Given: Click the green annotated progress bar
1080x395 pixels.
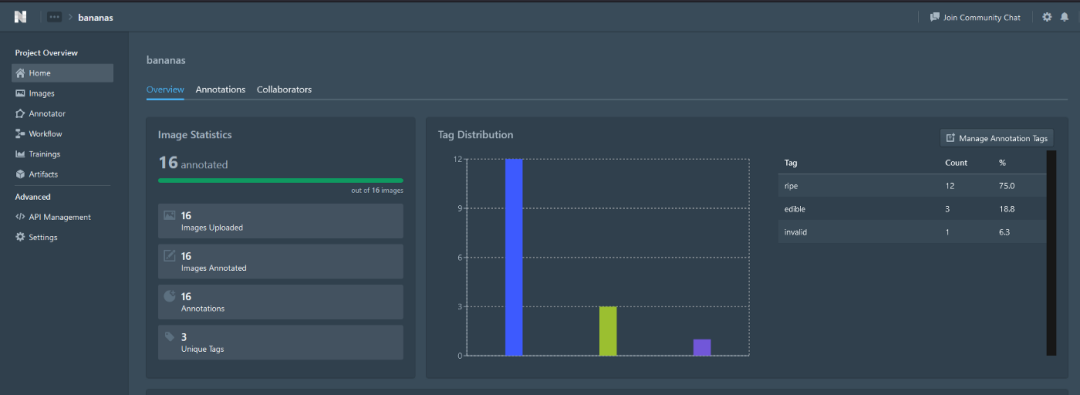Looking at the screenshot, I should [281, 181].
